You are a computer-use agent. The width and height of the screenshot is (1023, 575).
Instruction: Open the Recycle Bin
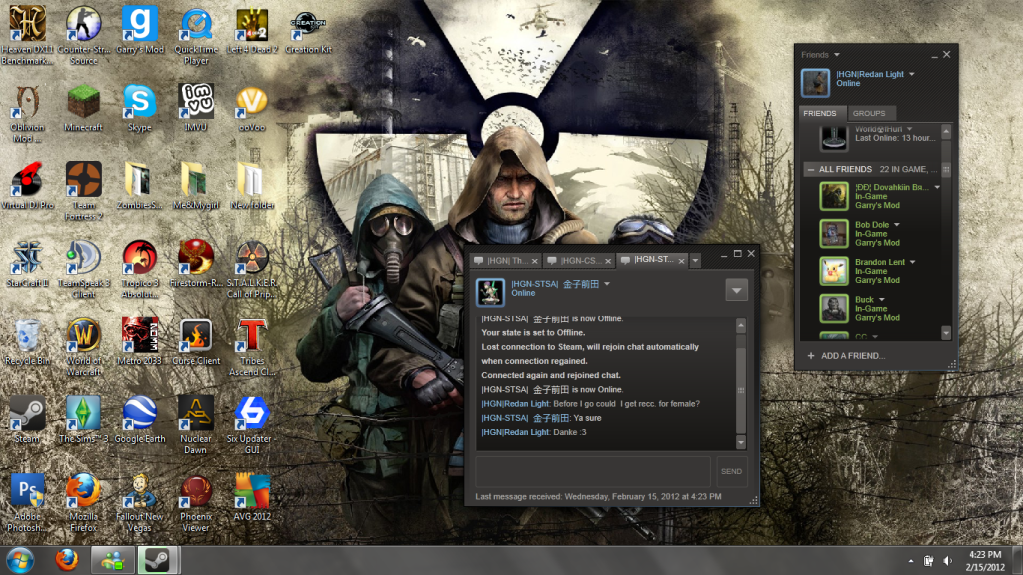27,341
